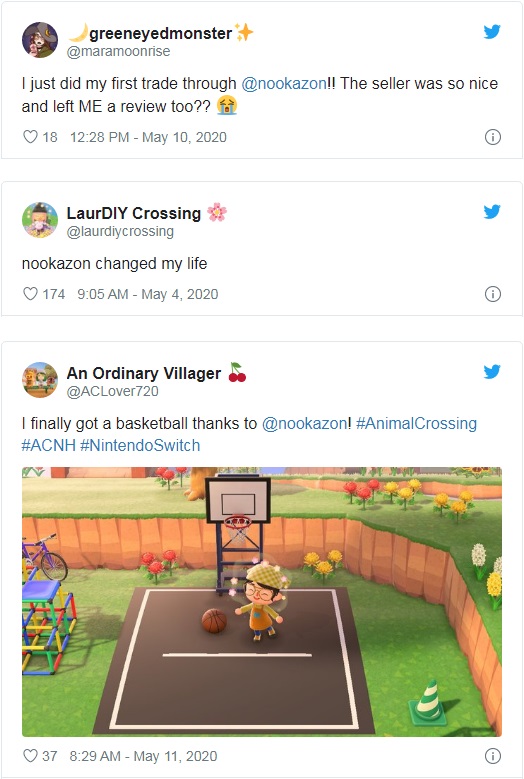Click the Twitter bird icon on An Ordinary Villager's tweet
The height and width of the screenshot is (779, 524).
[x=492, y=372]
